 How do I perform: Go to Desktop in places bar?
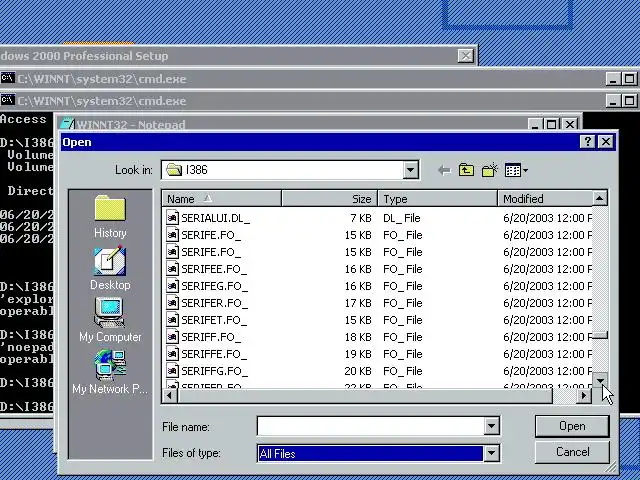point(110,269)
